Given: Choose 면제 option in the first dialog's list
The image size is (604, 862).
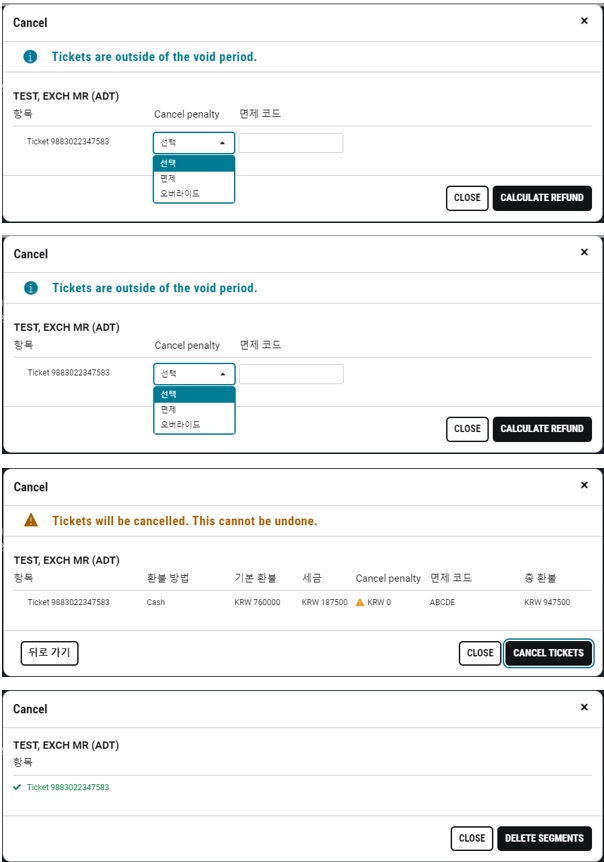Looking at the screenshot, I should [x=194, y=179].
